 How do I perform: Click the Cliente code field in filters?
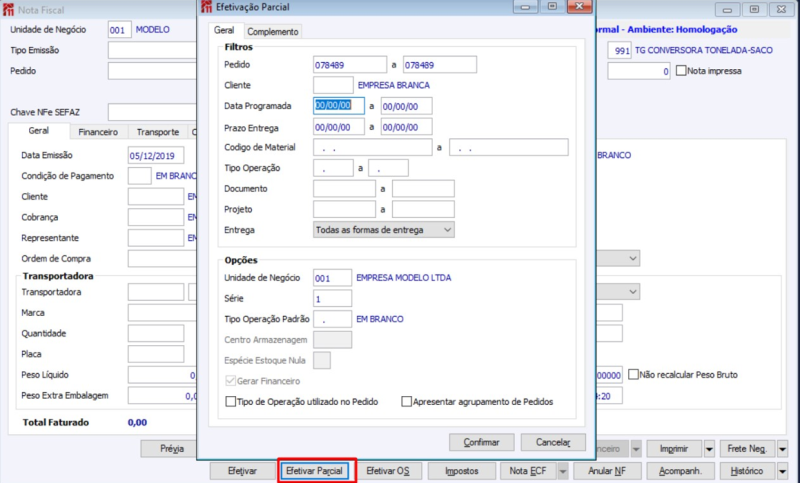tap(333, 85)
